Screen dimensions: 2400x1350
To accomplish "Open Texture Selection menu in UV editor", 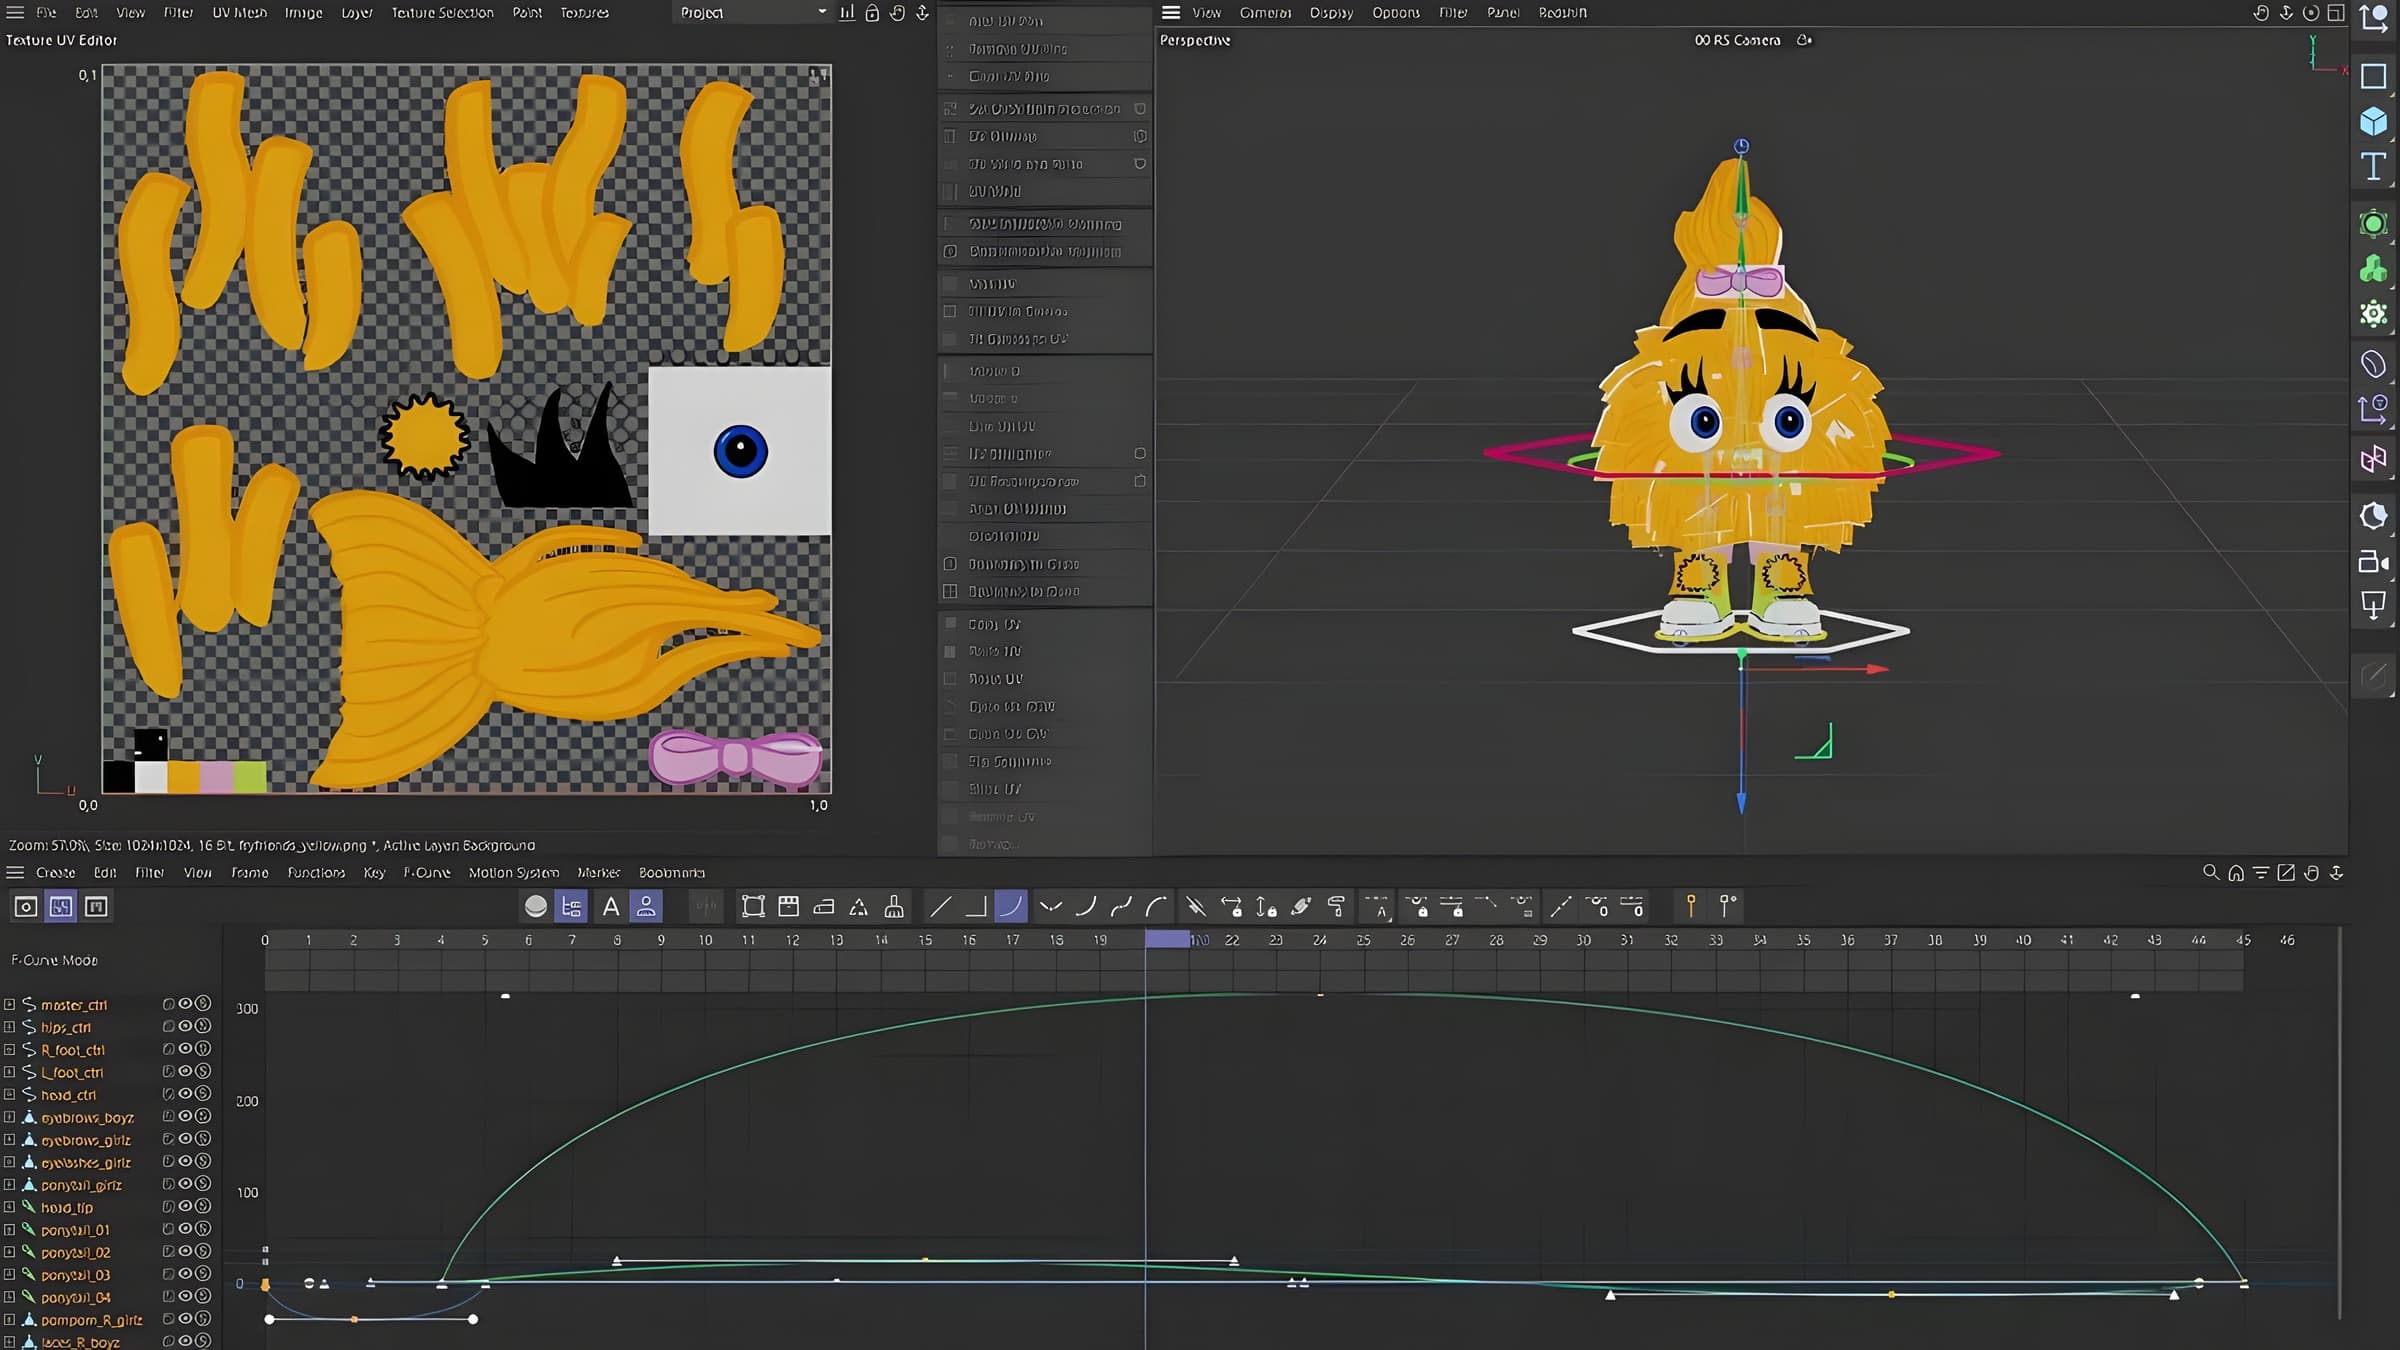I will 442,13.
